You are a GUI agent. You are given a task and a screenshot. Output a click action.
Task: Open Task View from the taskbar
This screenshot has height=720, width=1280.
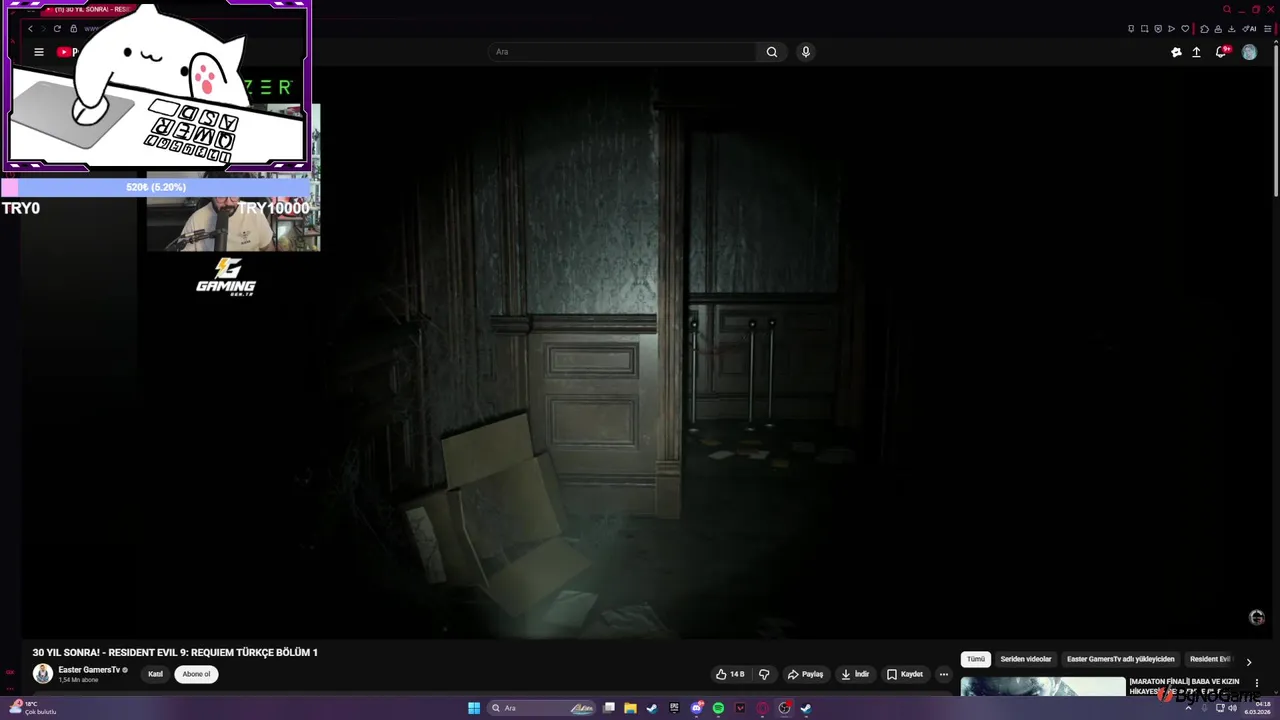click(609, 708)
